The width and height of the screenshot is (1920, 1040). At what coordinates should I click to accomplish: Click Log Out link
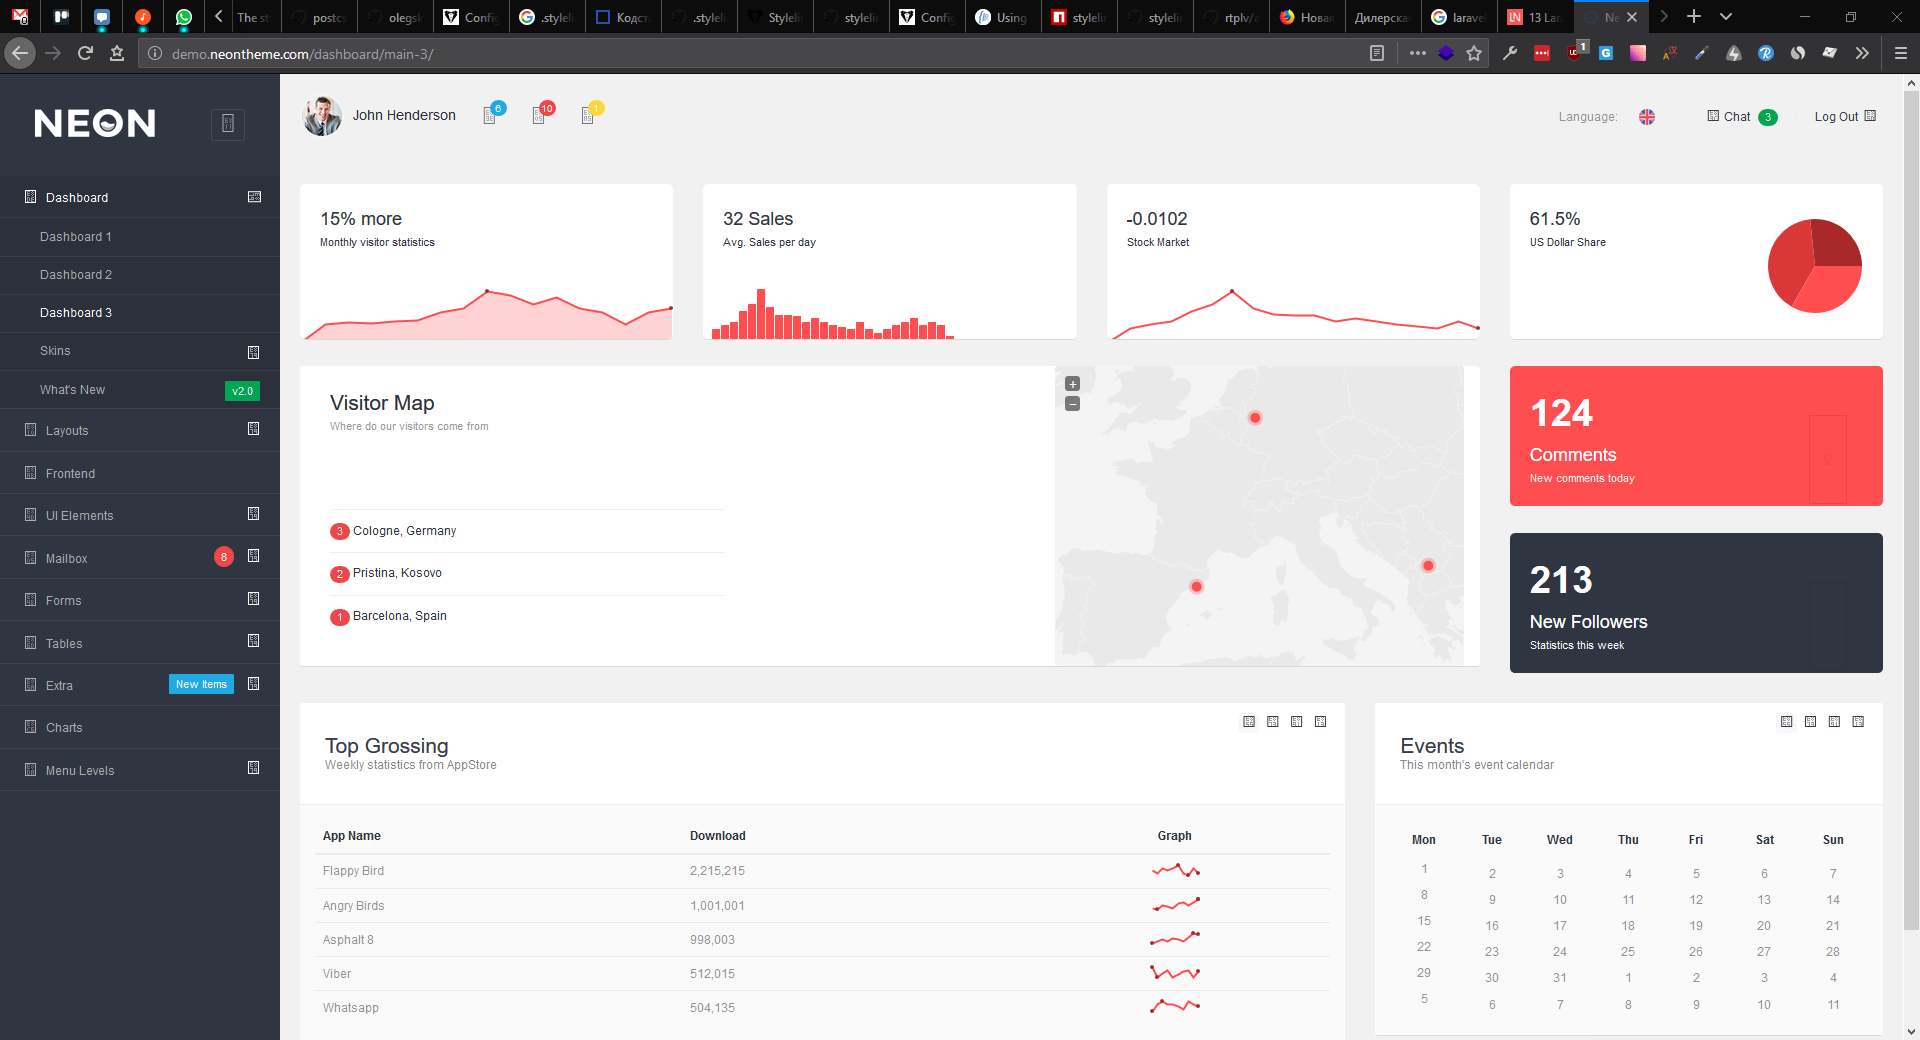tap(1836, 117)
